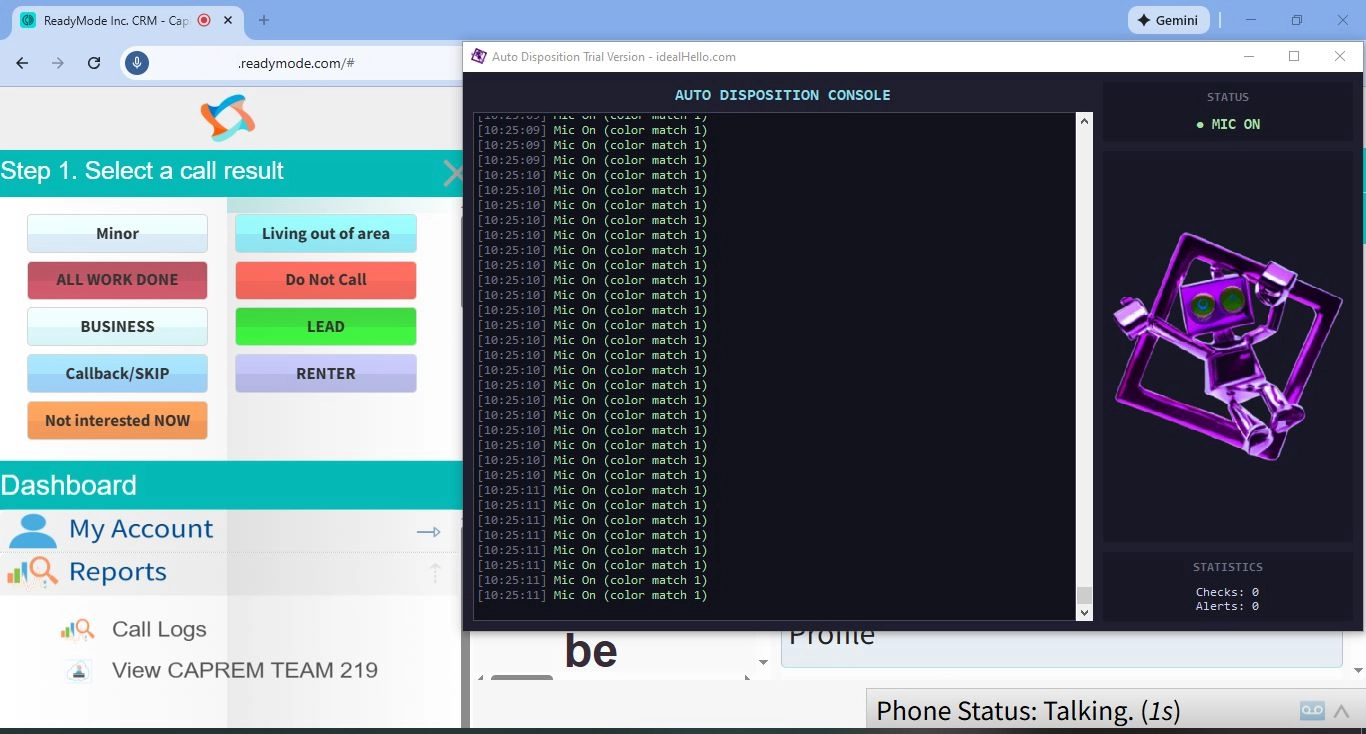Click the My Account person icon
This screenshot has height=734, width=1366.
pos(32,530)
